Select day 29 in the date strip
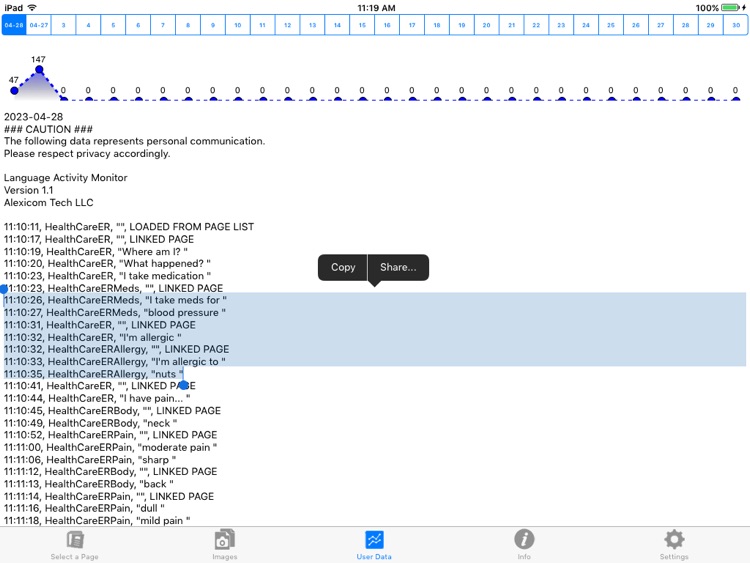750x563 pixels. point(711,25)
